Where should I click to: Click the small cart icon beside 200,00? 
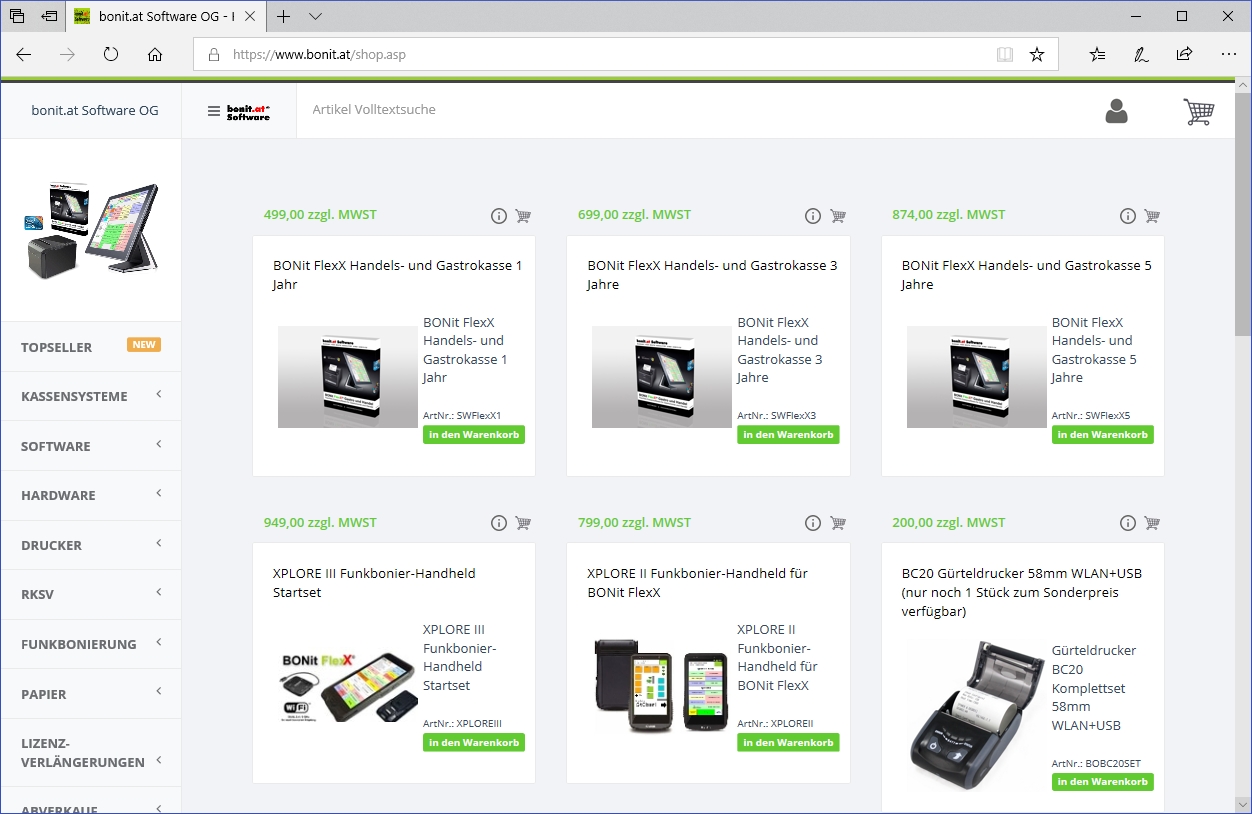[x=1152, y=523]
